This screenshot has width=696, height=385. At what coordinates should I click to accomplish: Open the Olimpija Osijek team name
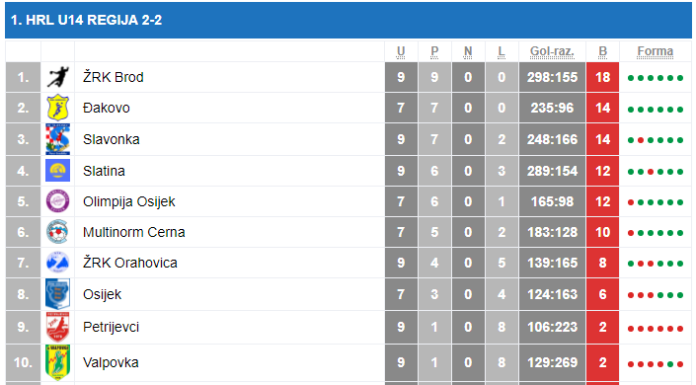tap(129, 202)
